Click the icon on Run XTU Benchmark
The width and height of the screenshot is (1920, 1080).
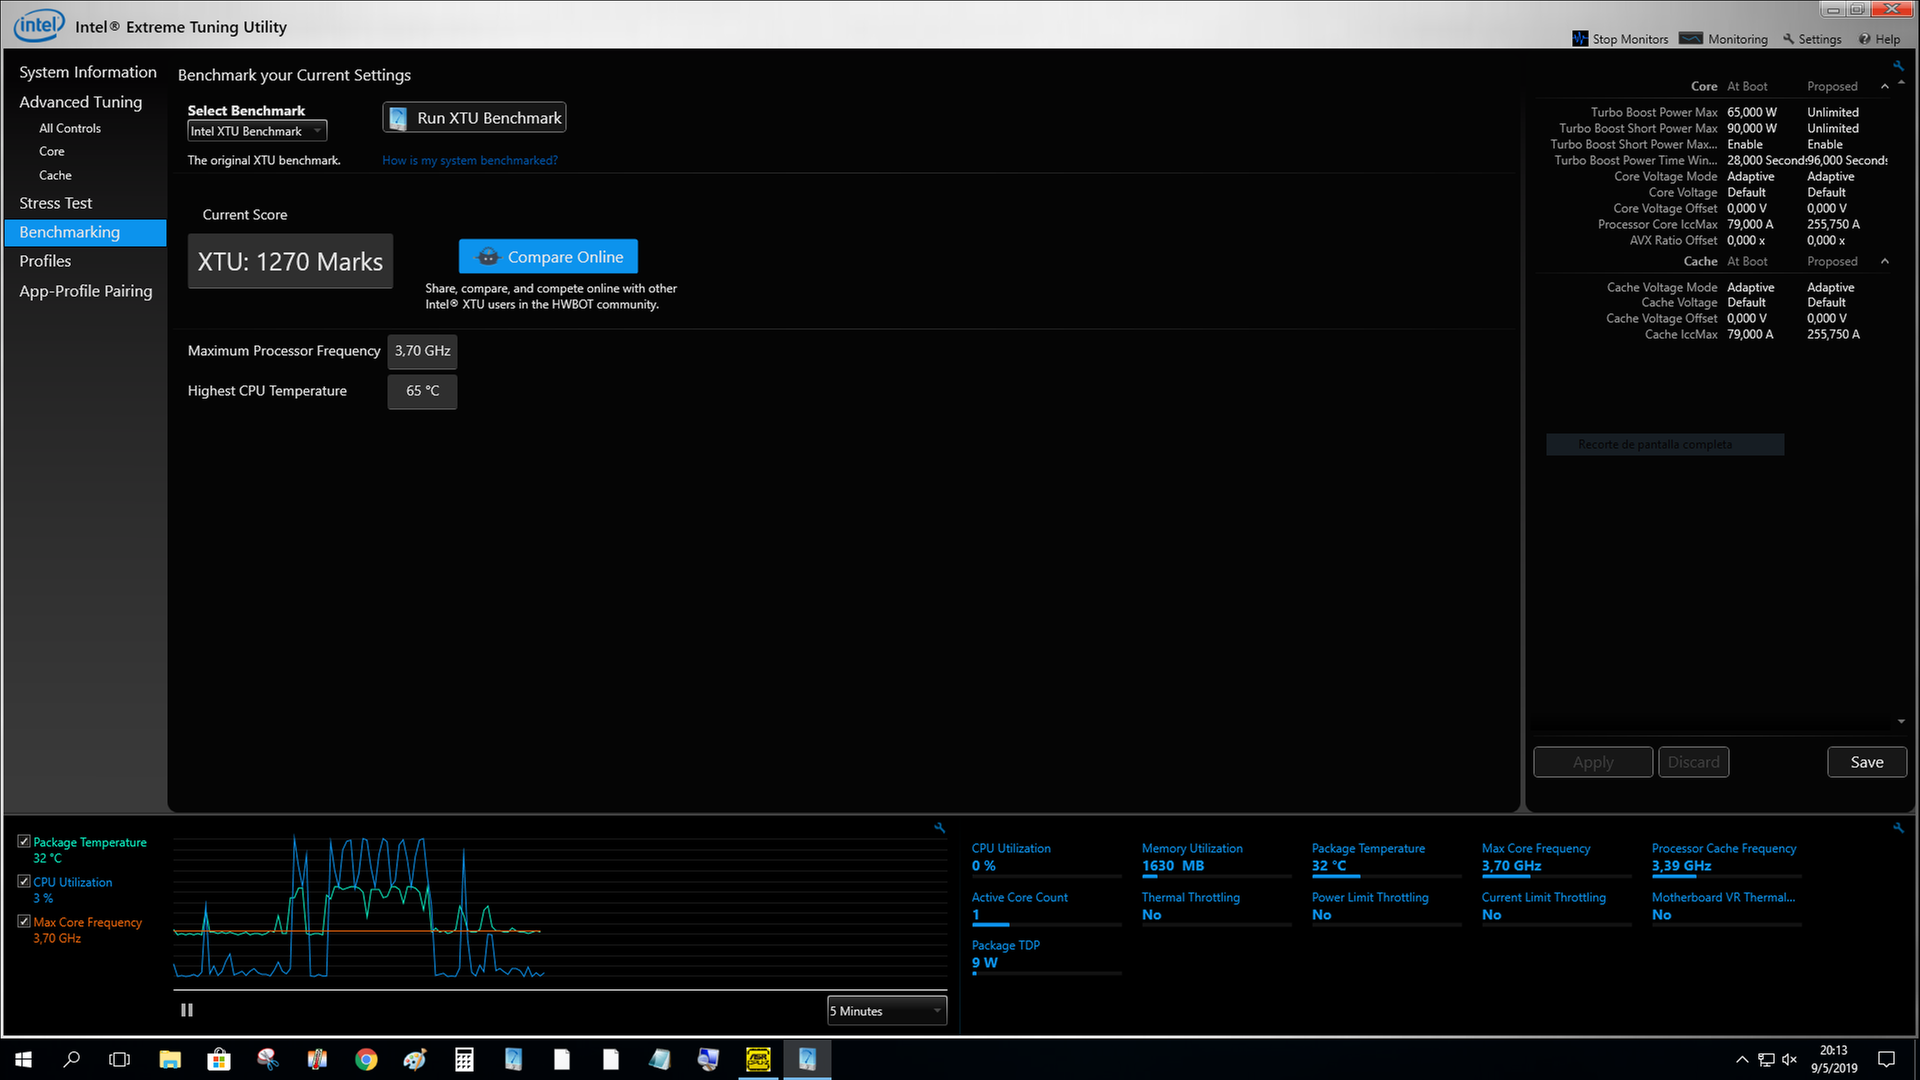[x=398, y=118]
